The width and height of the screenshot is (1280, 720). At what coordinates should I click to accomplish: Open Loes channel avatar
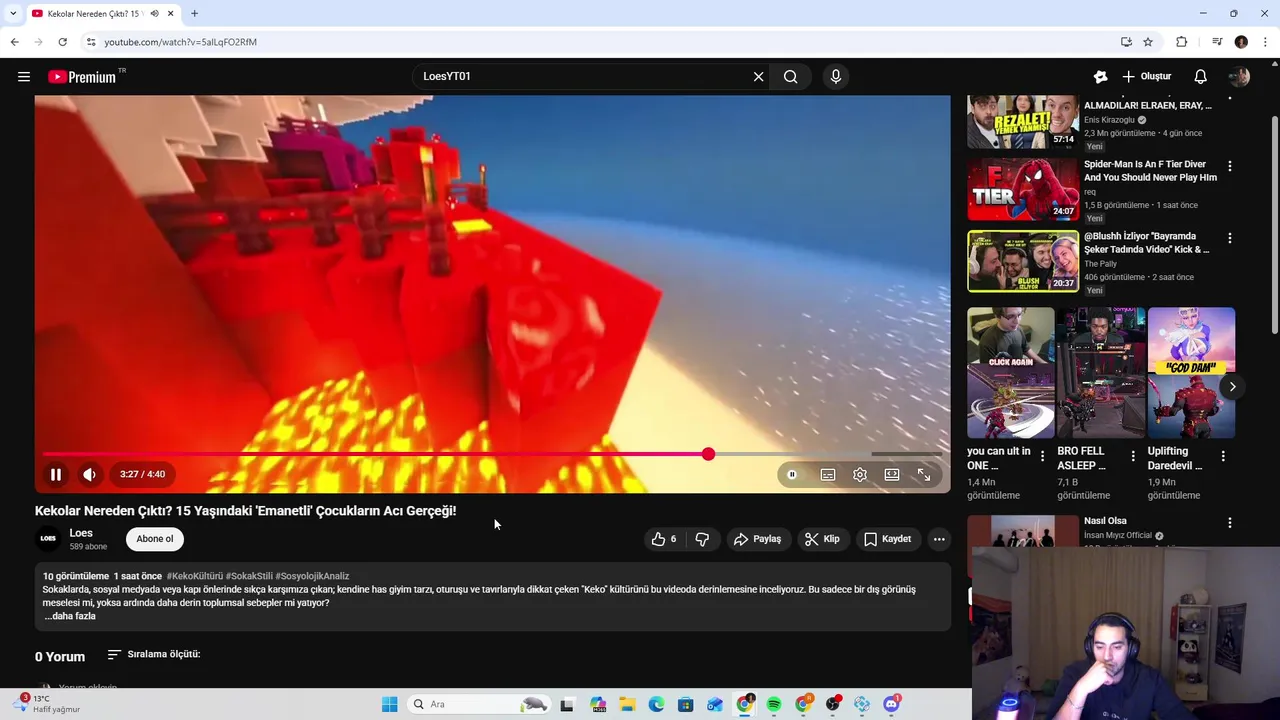(48, 539)
